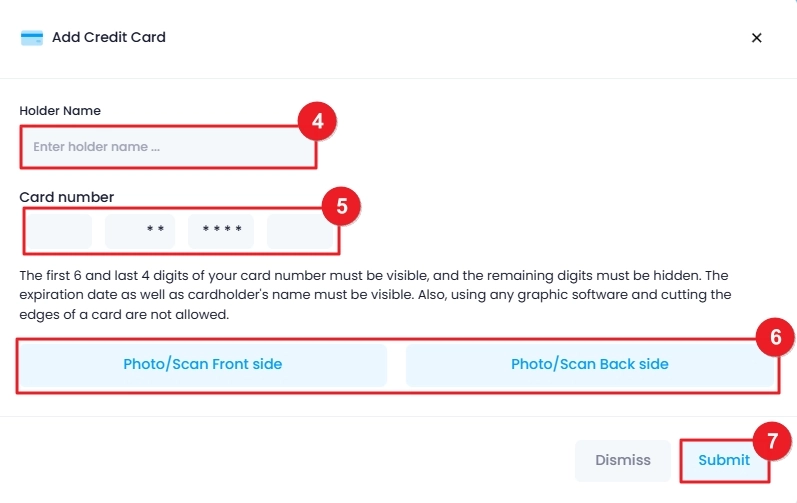
Task: Click the second card number box with two asterisks
Action: (x=140, y=231)
